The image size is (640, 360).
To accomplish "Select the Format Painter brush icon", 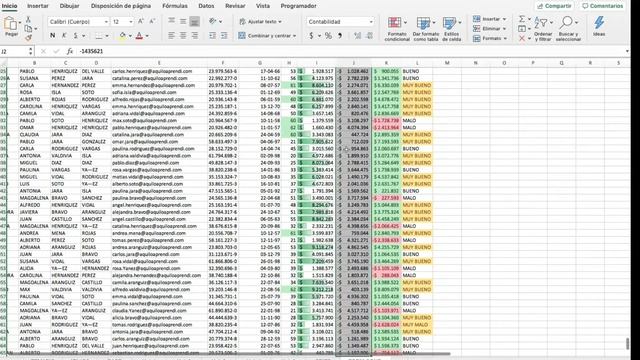I will coord(28,38).
